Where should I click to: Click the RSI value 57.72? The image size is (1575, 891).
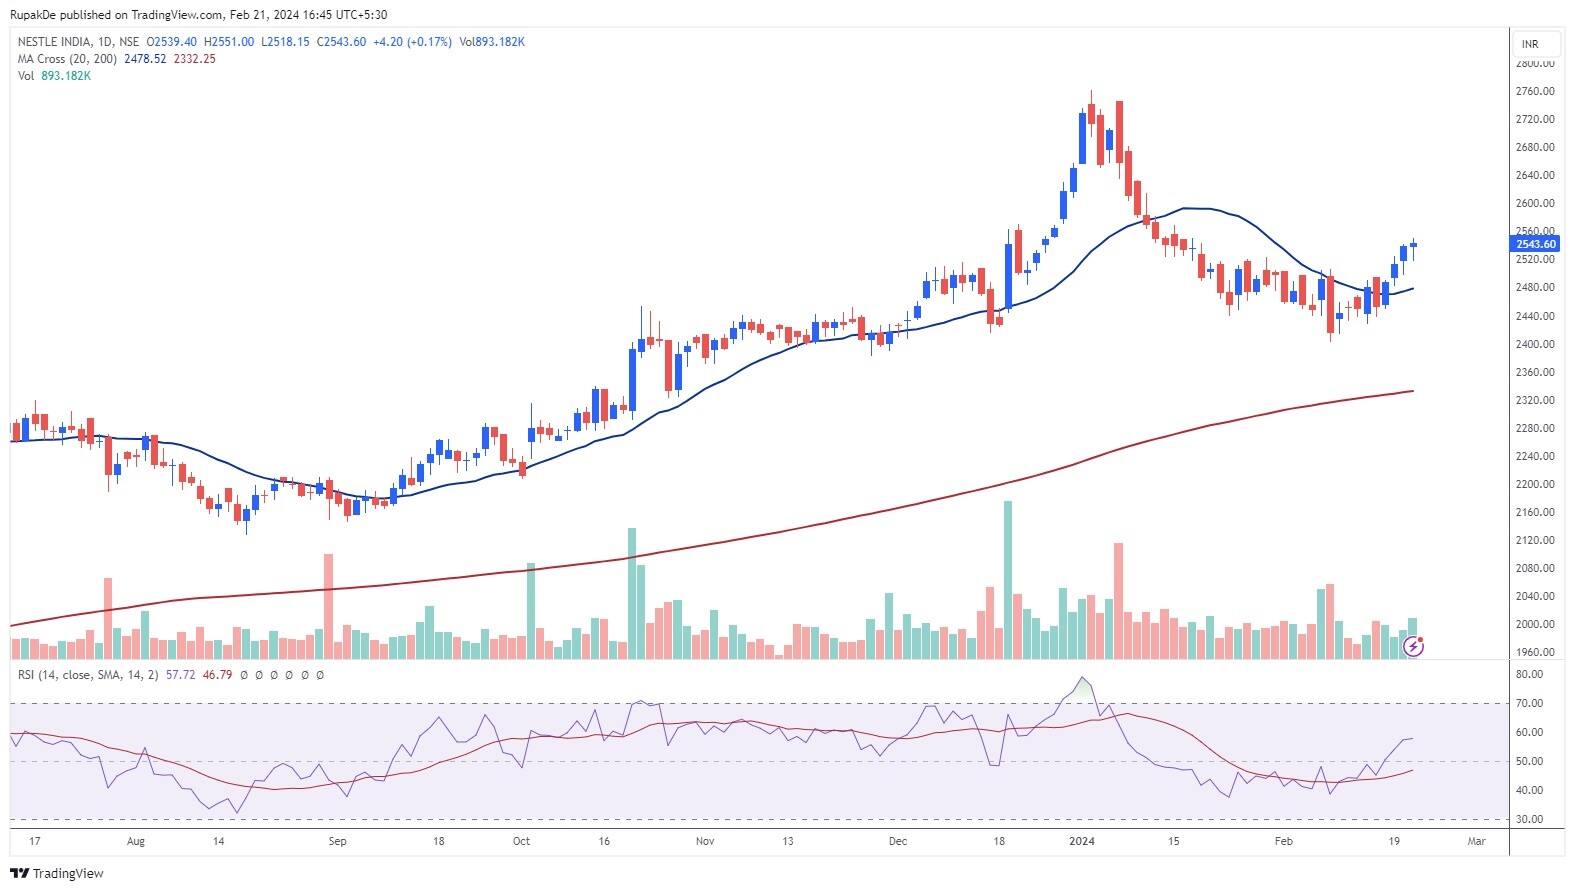[180, 675]
